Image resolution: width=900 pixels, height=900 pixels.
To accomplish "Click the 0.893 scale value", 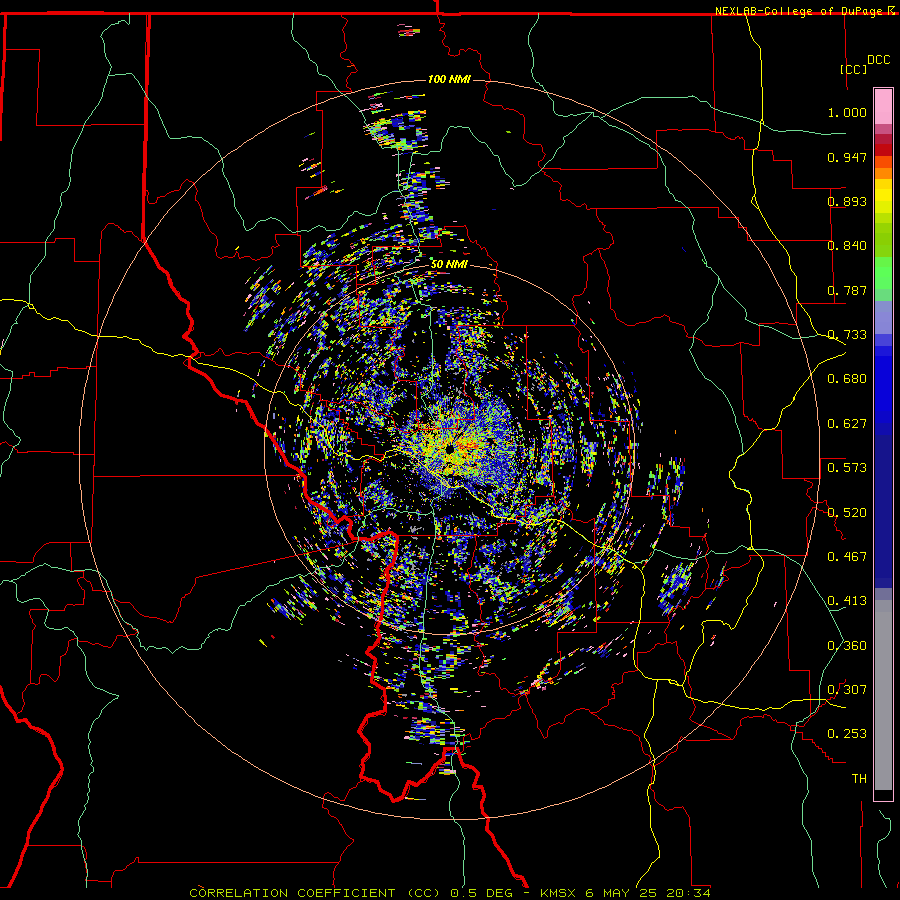I will pyautogui.click(x=847, y=201).
